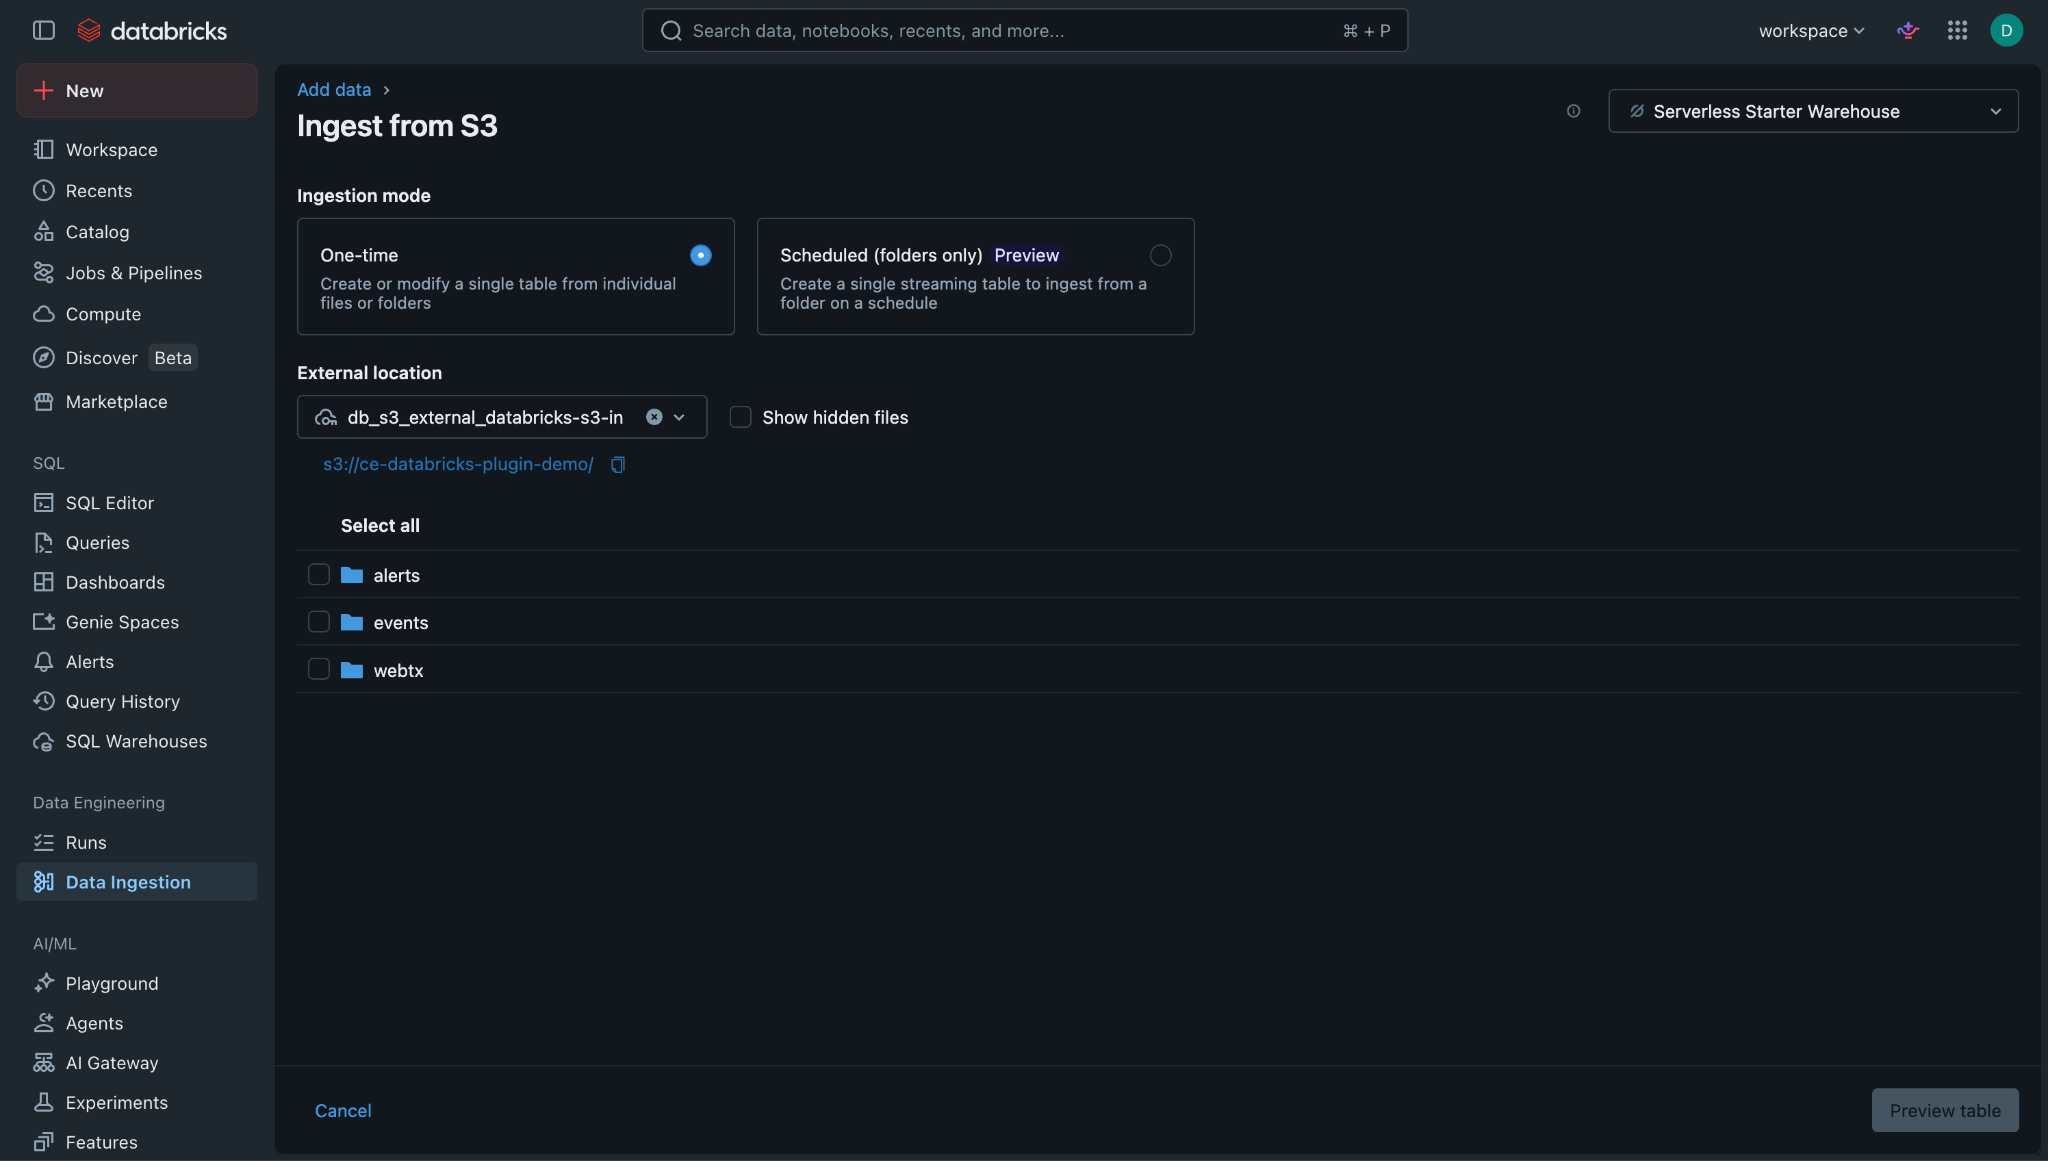Click the alerts folder icon

pos(352,575)
